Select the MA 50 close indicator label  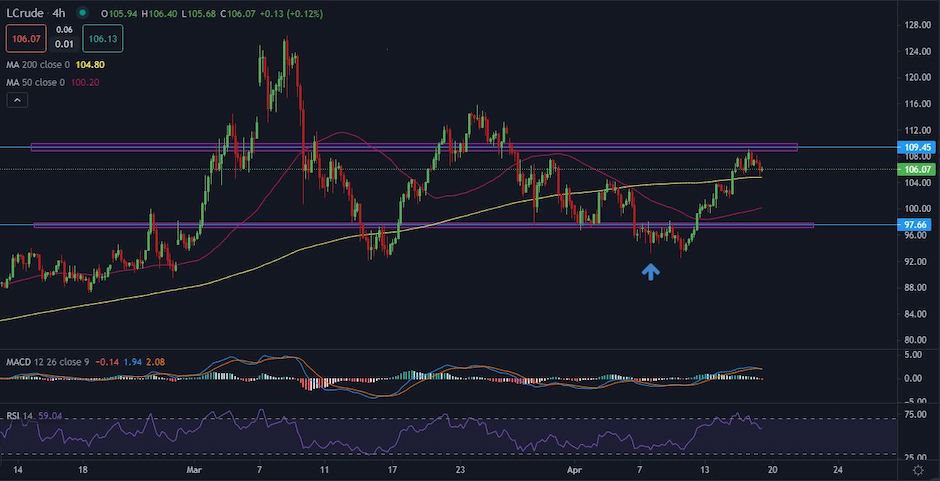pos(34,82)
